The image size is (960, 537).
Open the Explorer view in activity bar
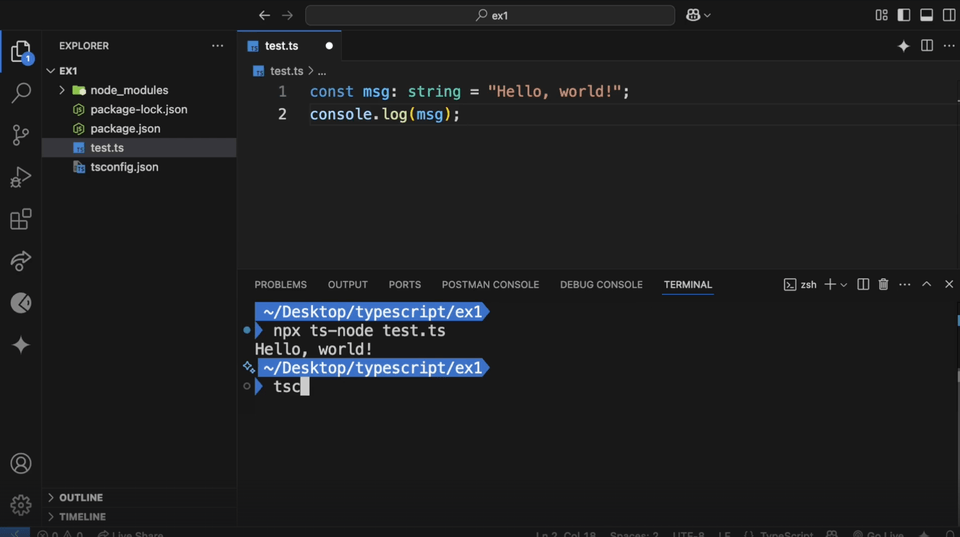pos(21,51)
